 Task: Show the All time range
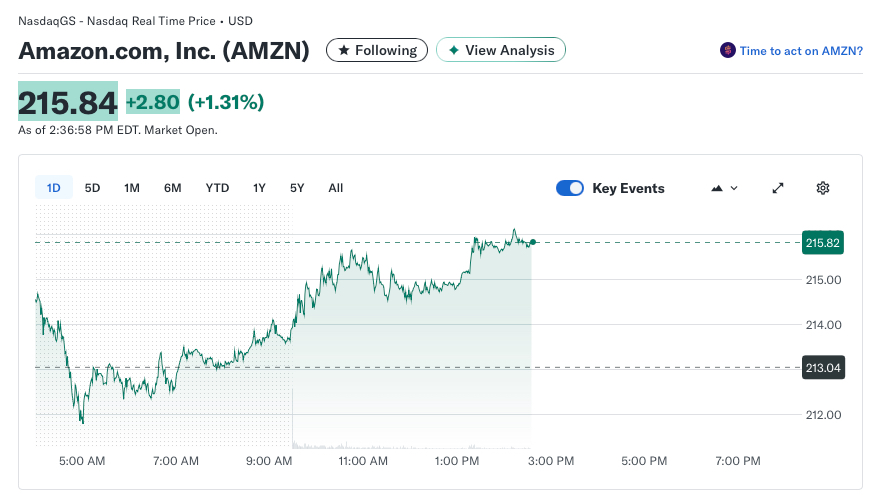pos(336,188)
